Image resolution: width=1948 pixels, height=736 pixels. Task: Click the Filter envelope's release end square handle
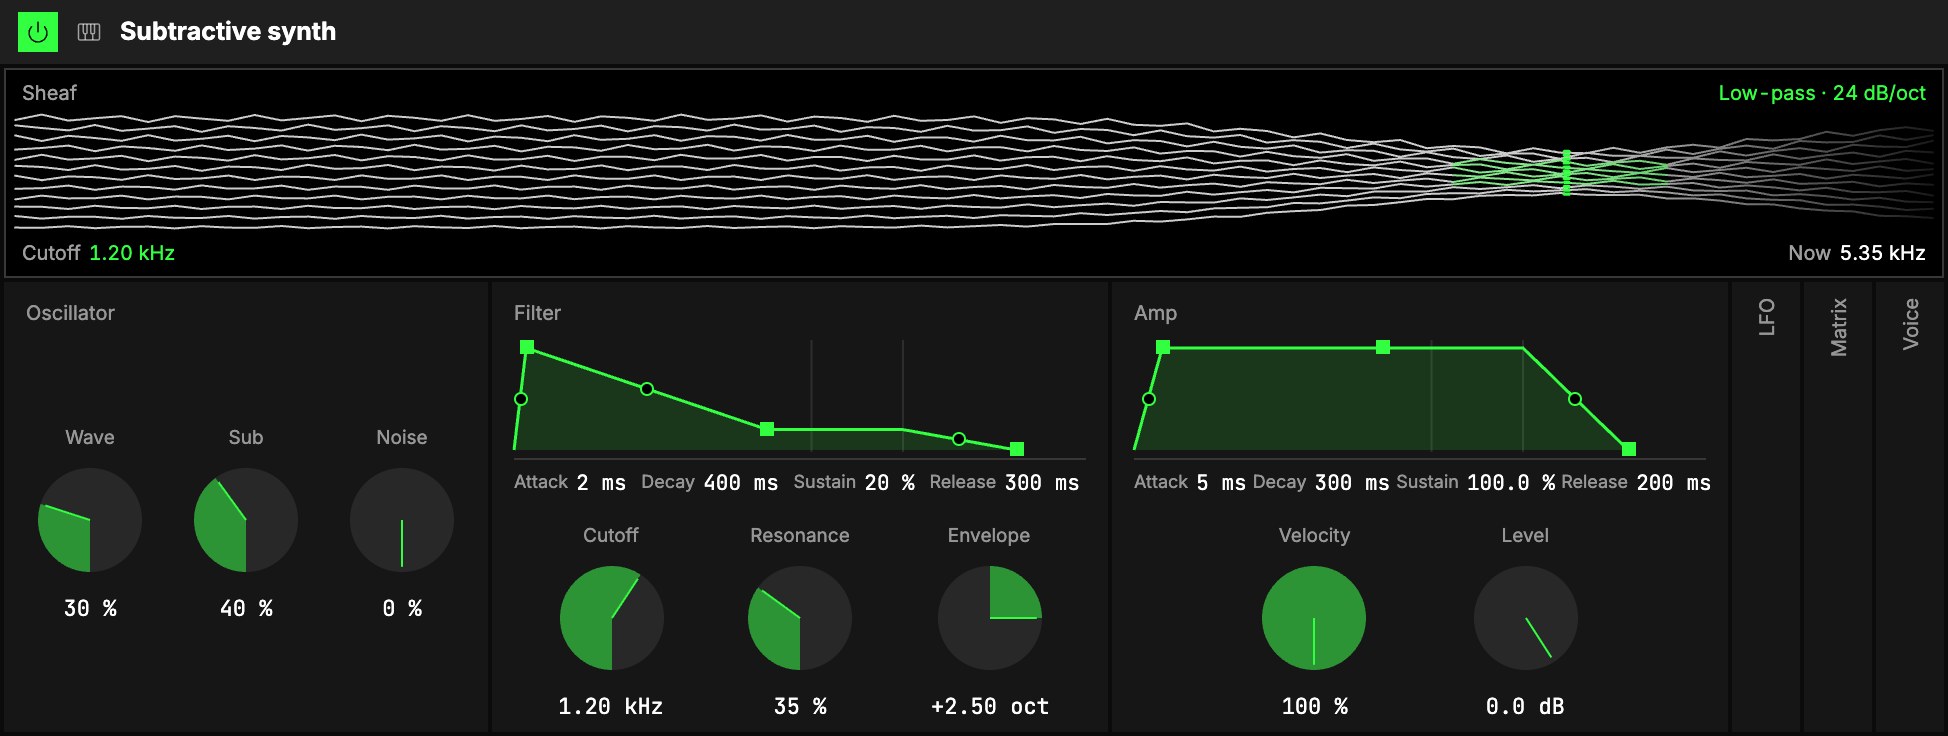[x=1017, y=449]
